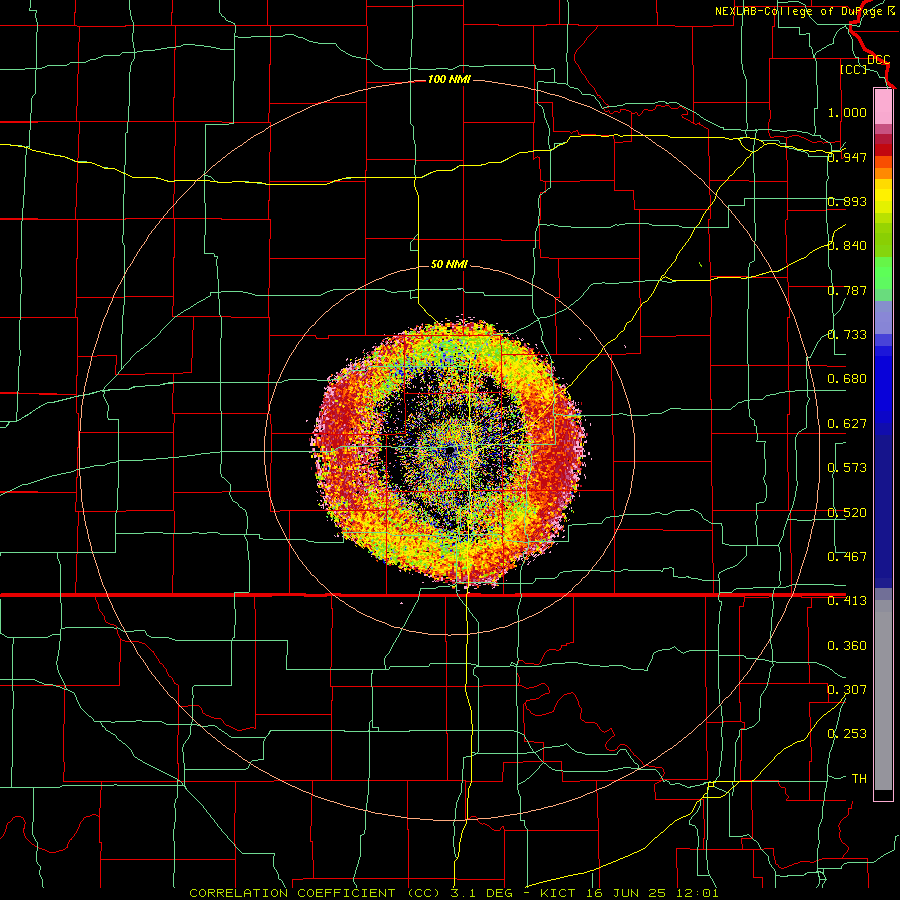Click the 0.573 value on the color scale
Viewport: 900px width, 900px height.
tap(847, 468)
